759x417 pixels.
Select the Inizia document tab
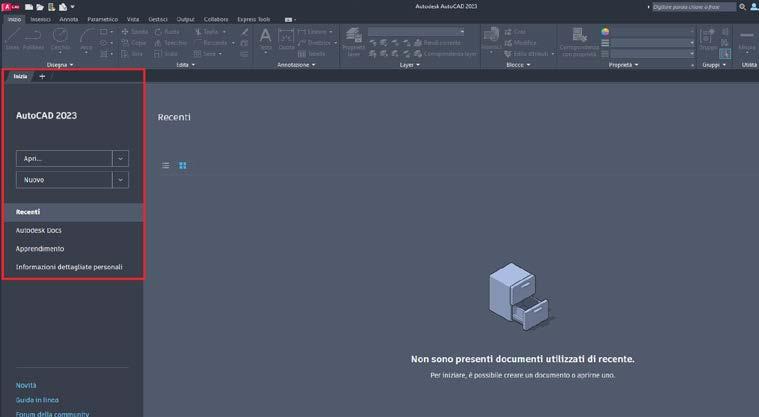[x=20, y=77]
